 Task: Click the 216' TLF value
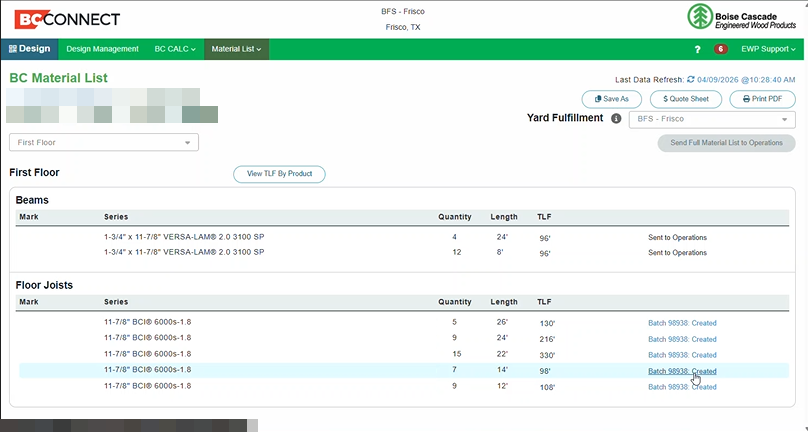pyautogui.click(x=547, y=339)
